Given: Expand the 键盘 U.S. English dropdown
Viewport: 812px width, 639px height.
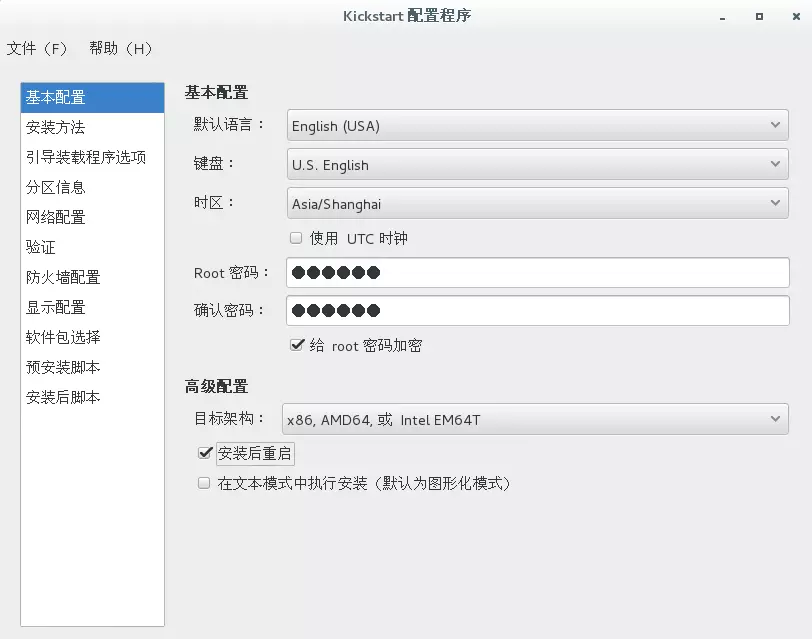Looking at the screenshot, I should coord(538,165).
